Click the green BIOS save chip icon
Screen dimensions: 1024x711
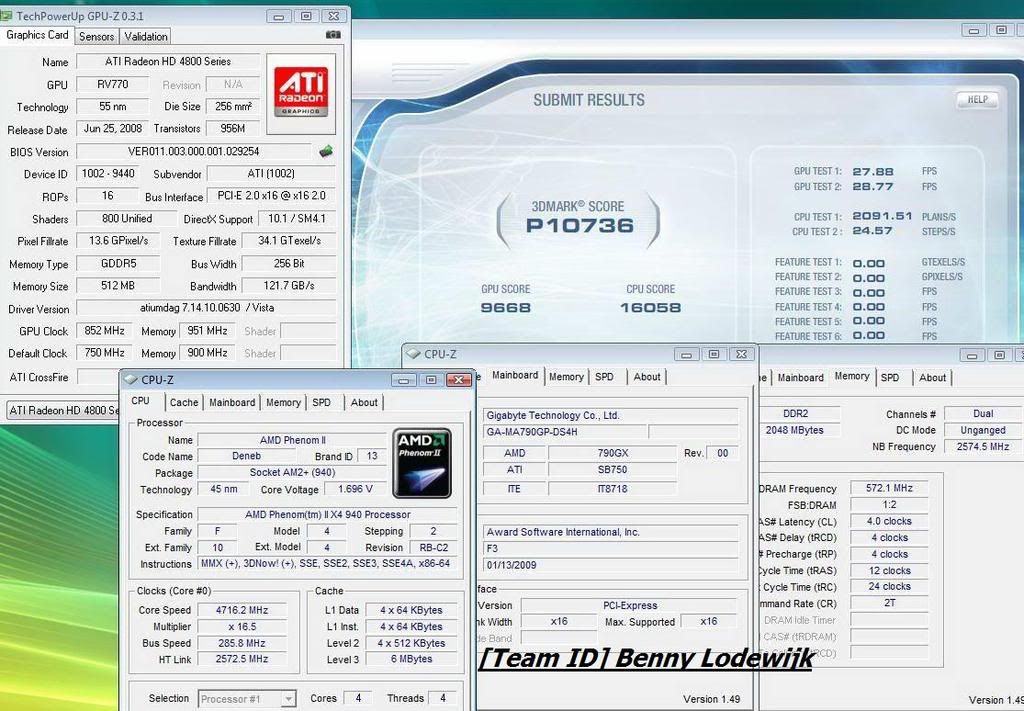(326, 151)
